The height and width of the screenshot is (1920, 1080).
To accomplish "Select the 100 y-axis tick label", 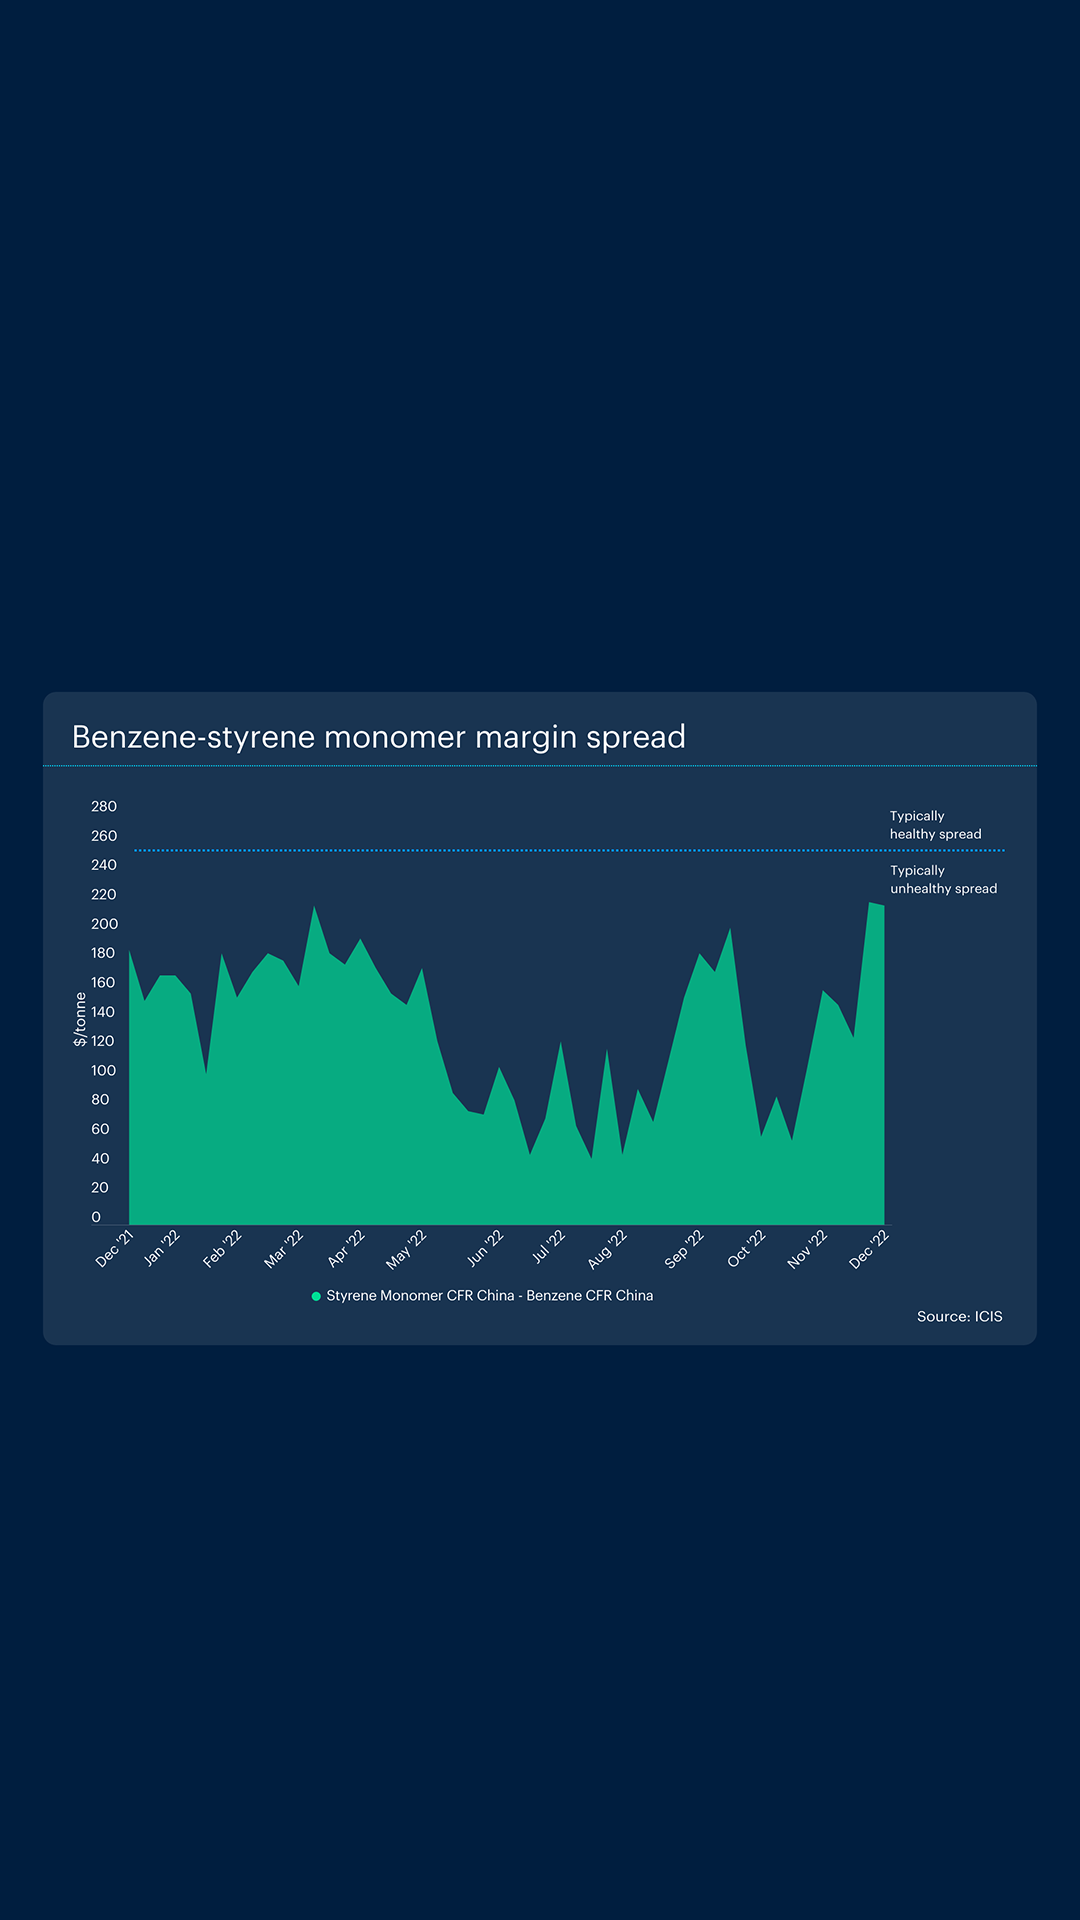I will 104,1071.
